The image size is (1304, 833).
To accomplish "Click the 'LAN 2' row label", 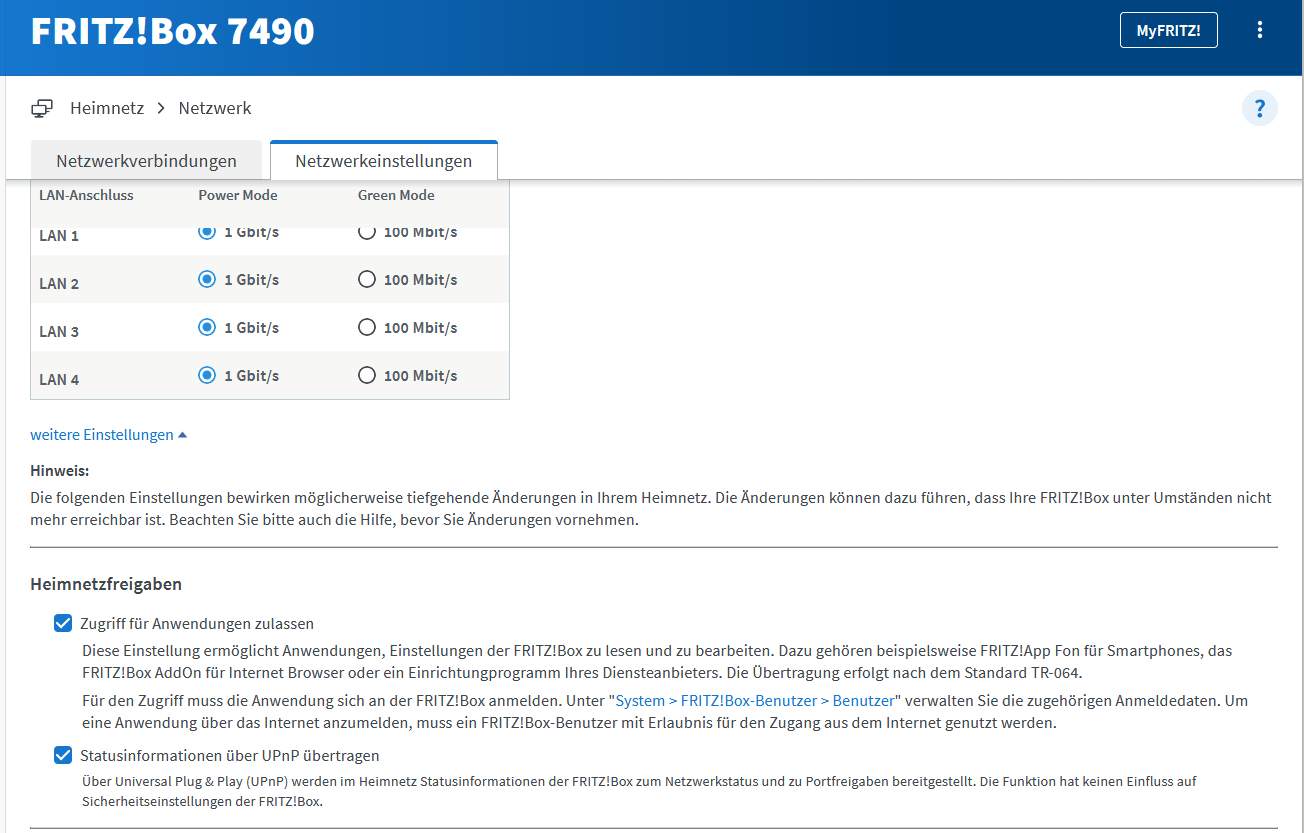I will (59, 284).
